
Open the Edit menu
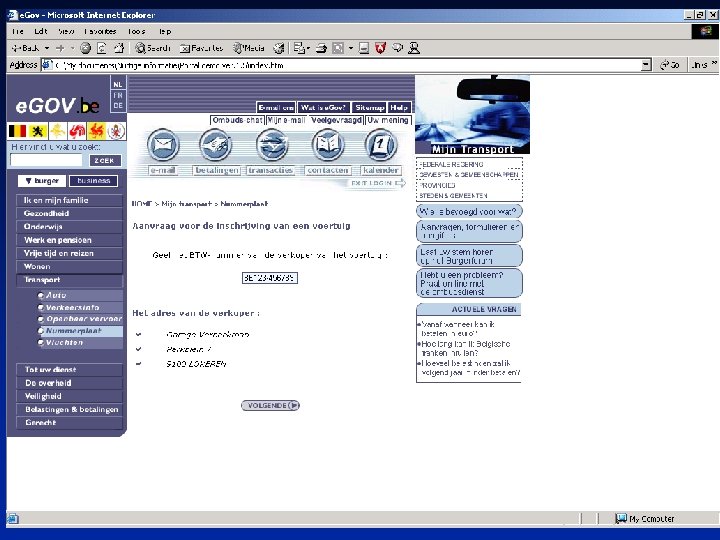click(41, 31)
